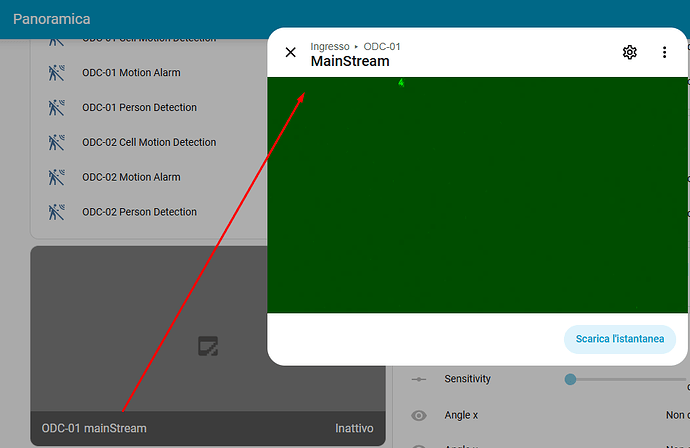Open ODC-01 Motion Alarm entity

click(x=131, y=73)
